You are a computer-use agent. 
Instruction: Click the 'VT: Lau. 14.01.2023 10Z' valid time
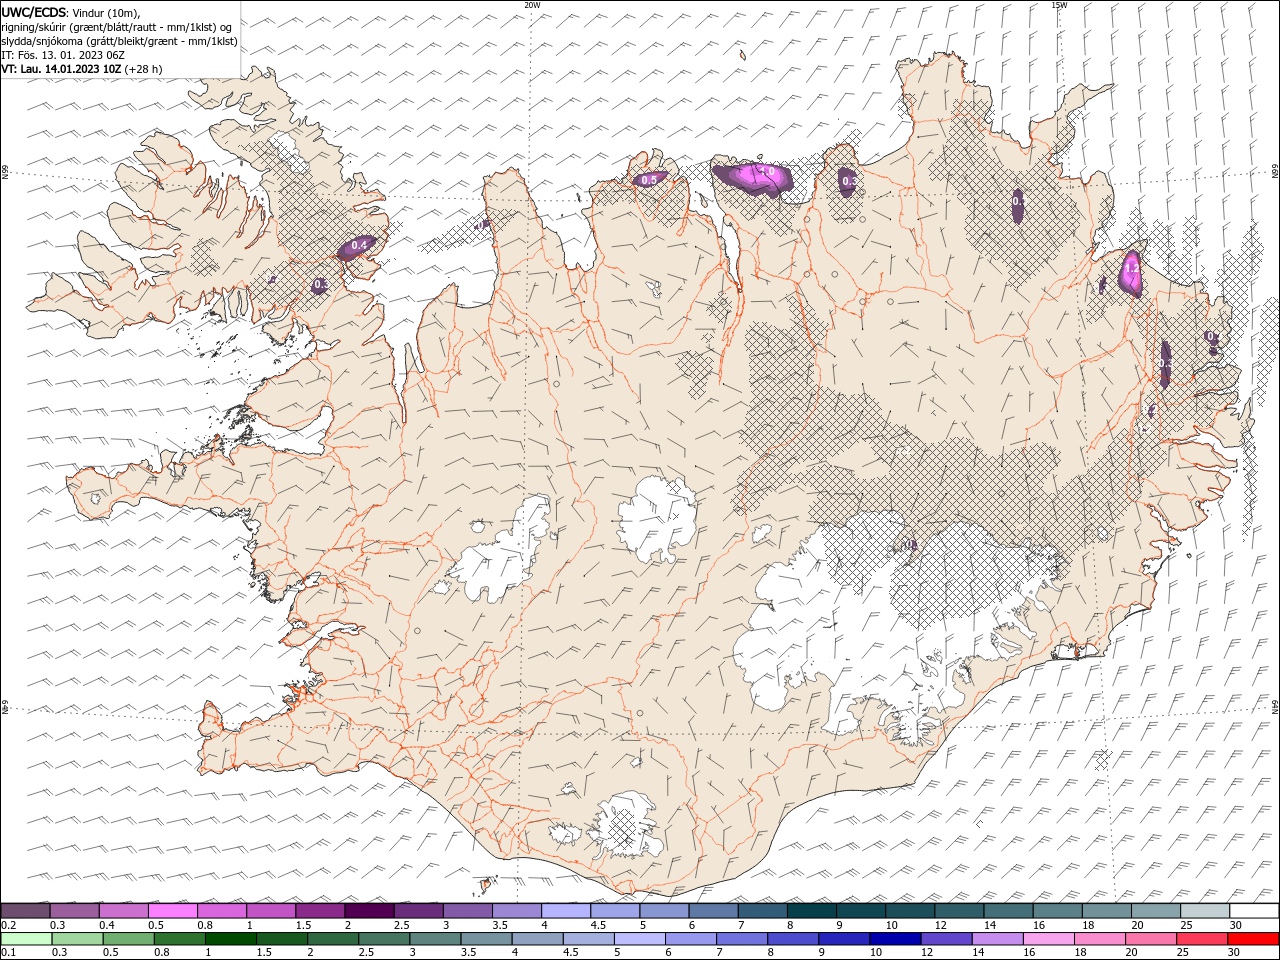pyautogui.click(x=62, y=69)
